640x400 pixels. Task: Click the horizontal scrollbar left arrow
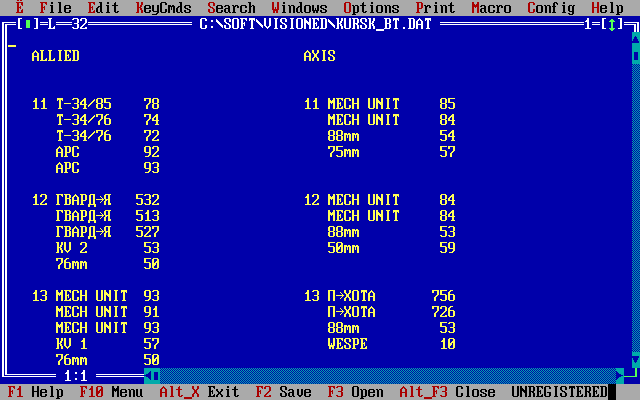coord(148,376)
